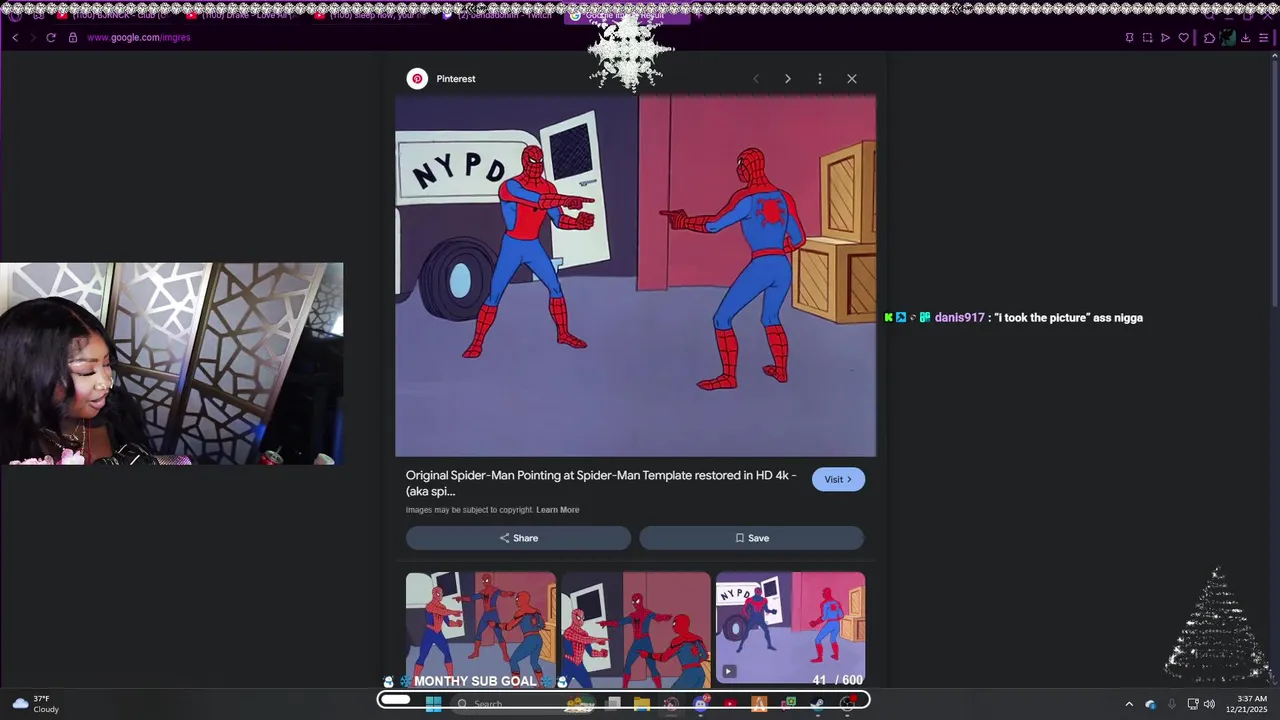Click the Pinterest logo icon
Viewport: 1280px width, 720px height.
click(x=417, y=79)
